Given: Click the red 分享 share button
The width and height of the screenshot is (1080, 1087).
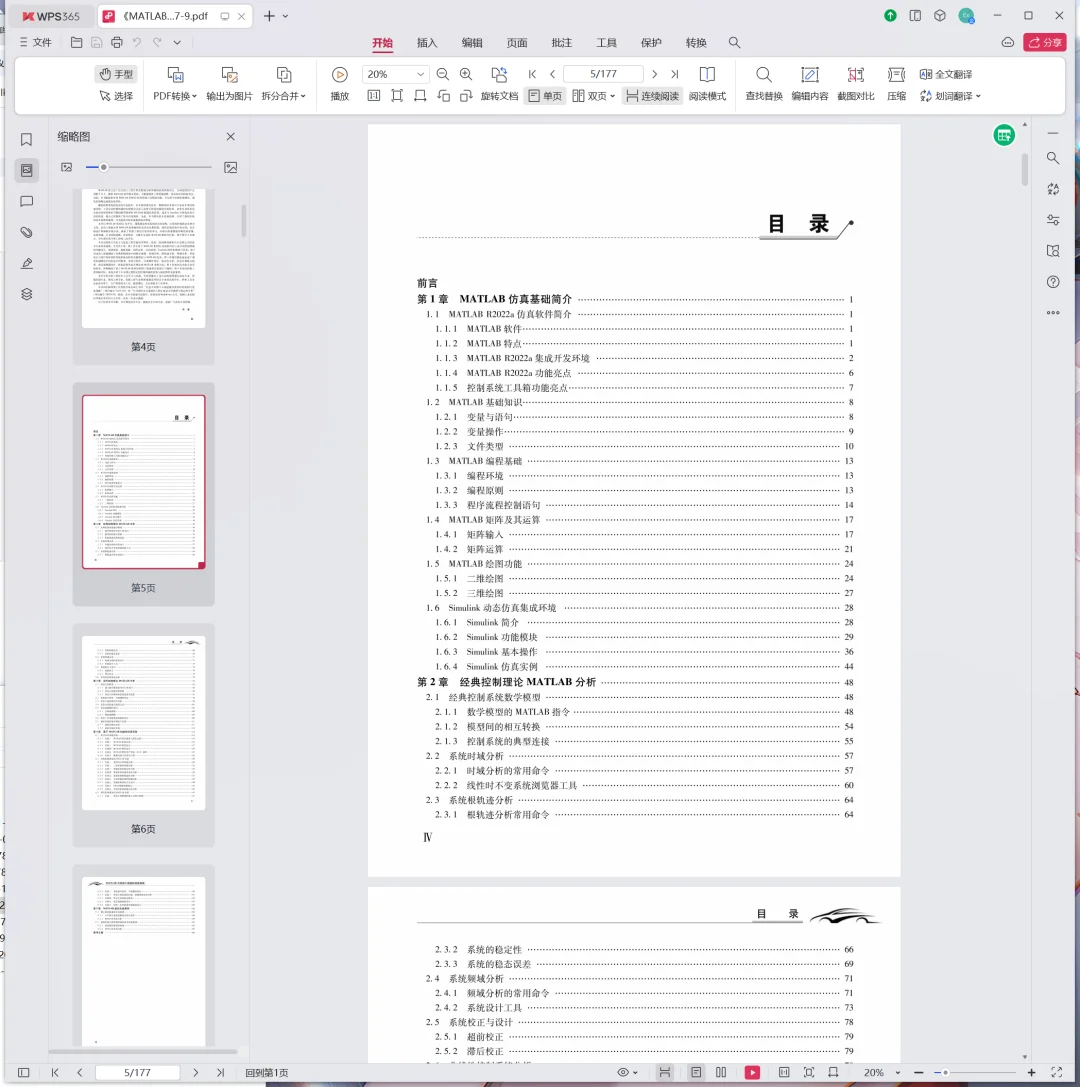Looking at the screenshot, I should click(1045, 42).
